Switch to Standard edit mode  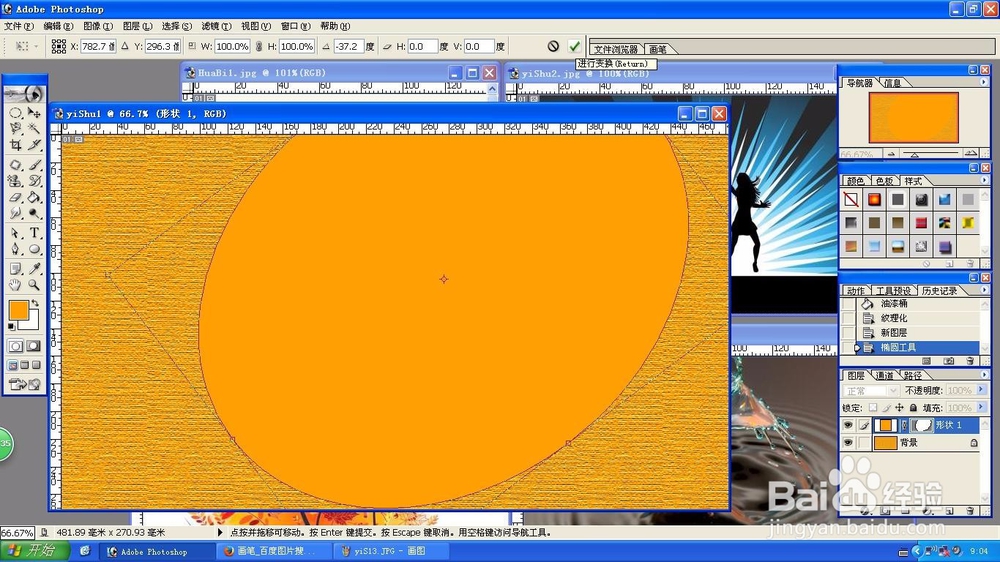15,346
